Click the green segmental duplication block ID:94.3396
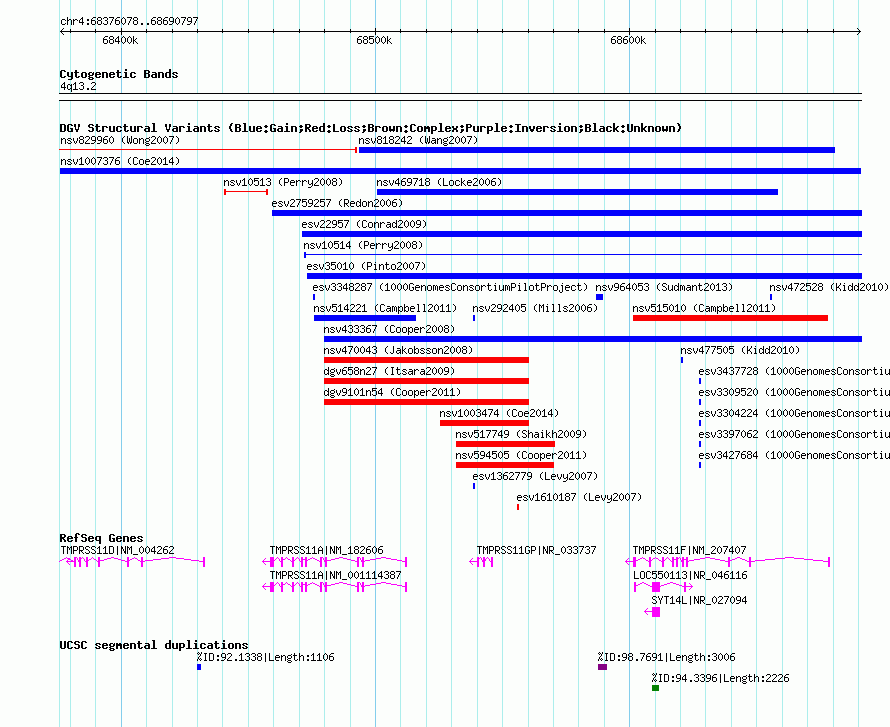890x727 pixels. click(656, 688)
